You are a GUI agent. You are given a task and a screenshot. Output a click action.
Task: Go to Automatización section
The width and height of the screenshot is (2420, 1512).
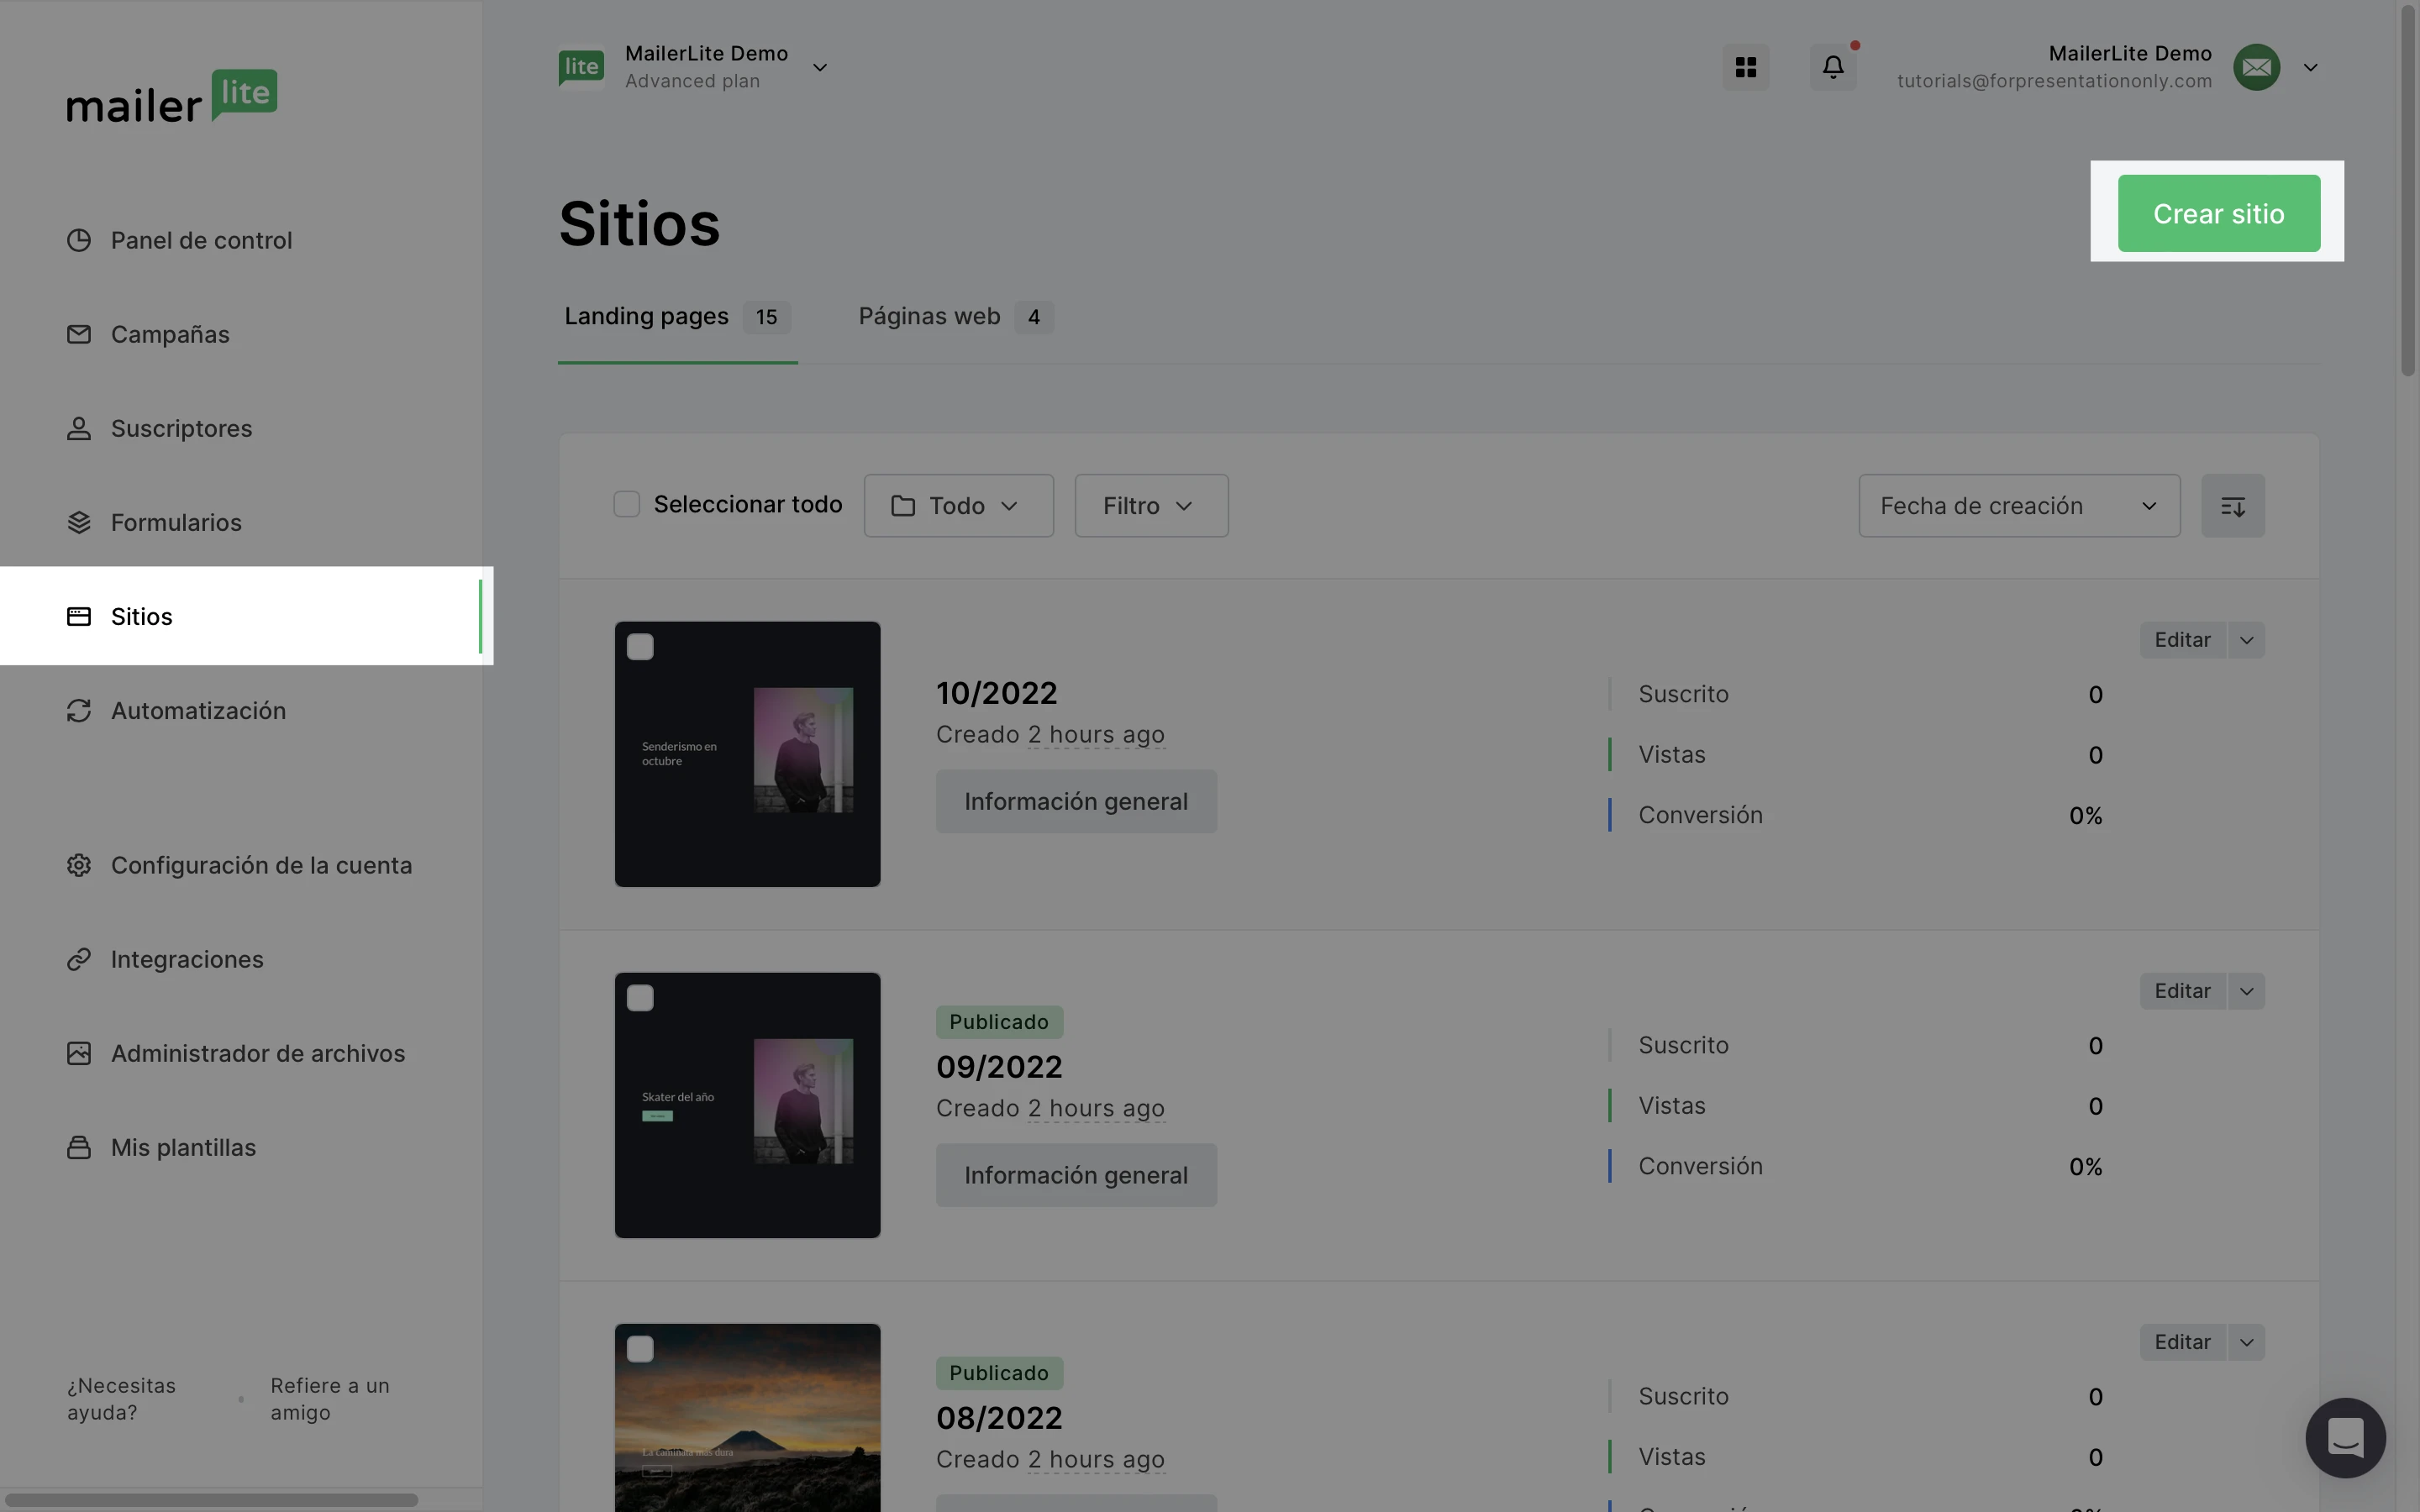tap(198, 711)
